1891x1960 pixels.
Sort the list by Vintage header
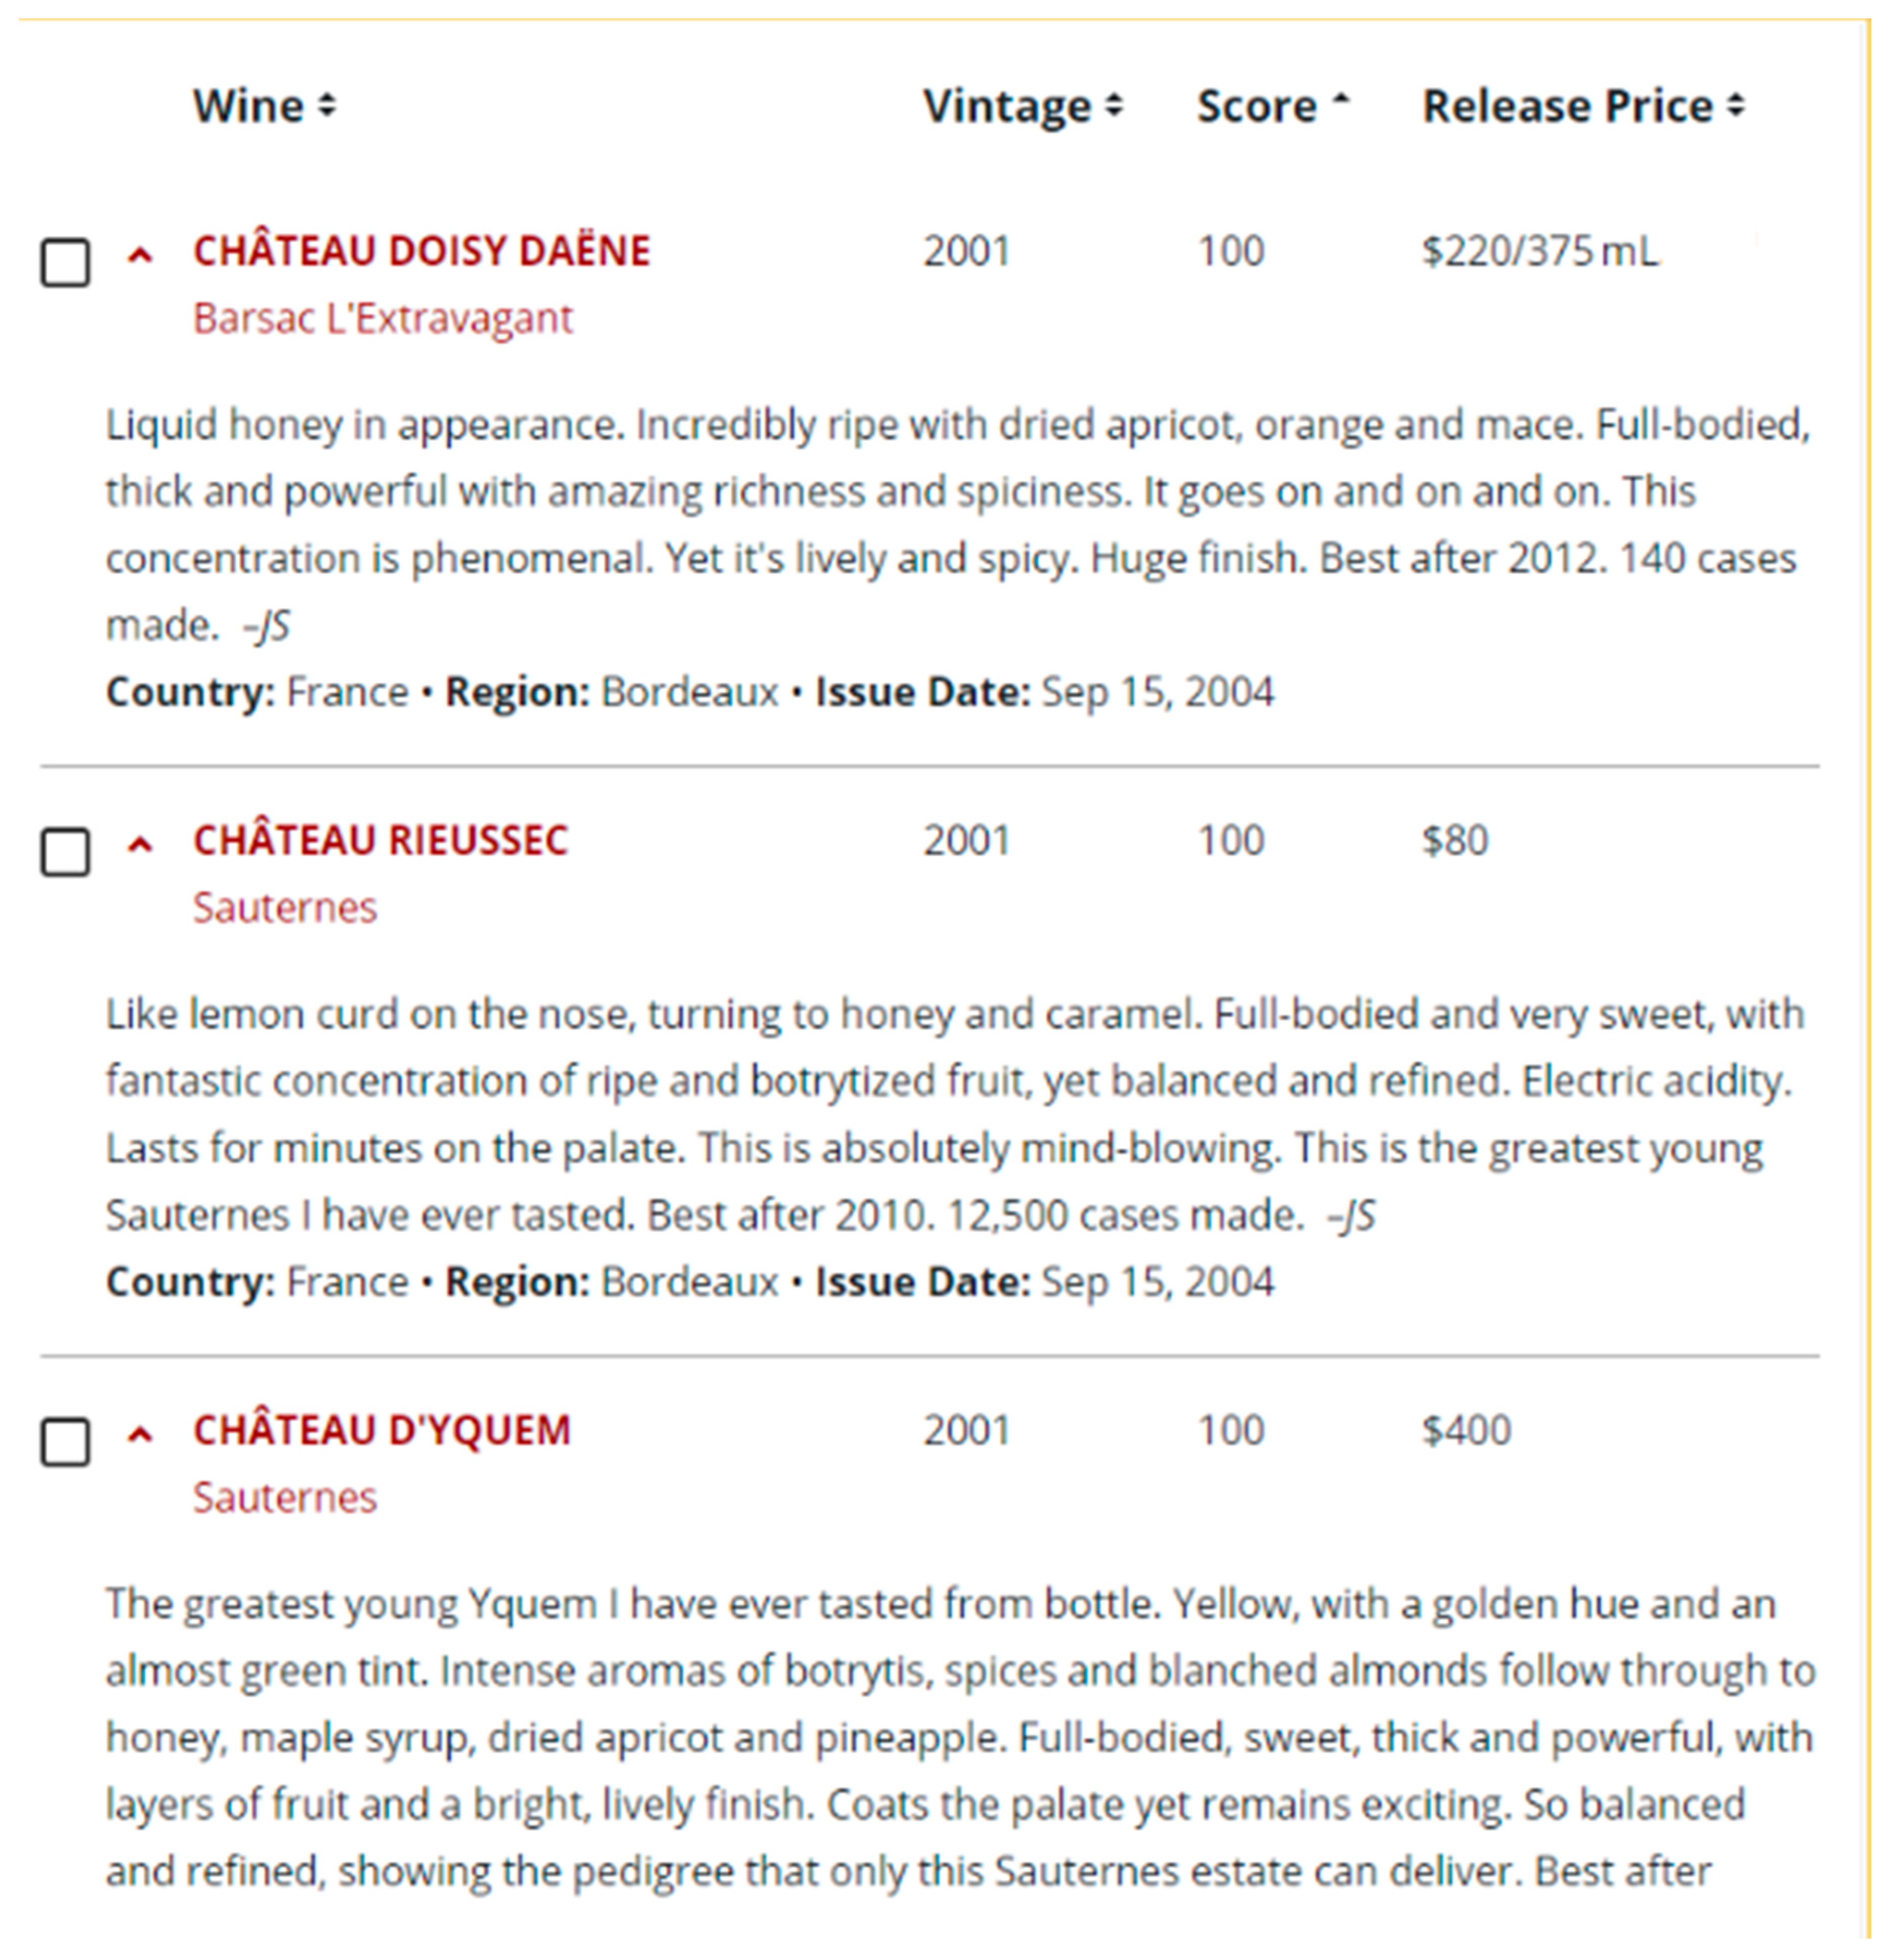click(x=1006, y=106)
